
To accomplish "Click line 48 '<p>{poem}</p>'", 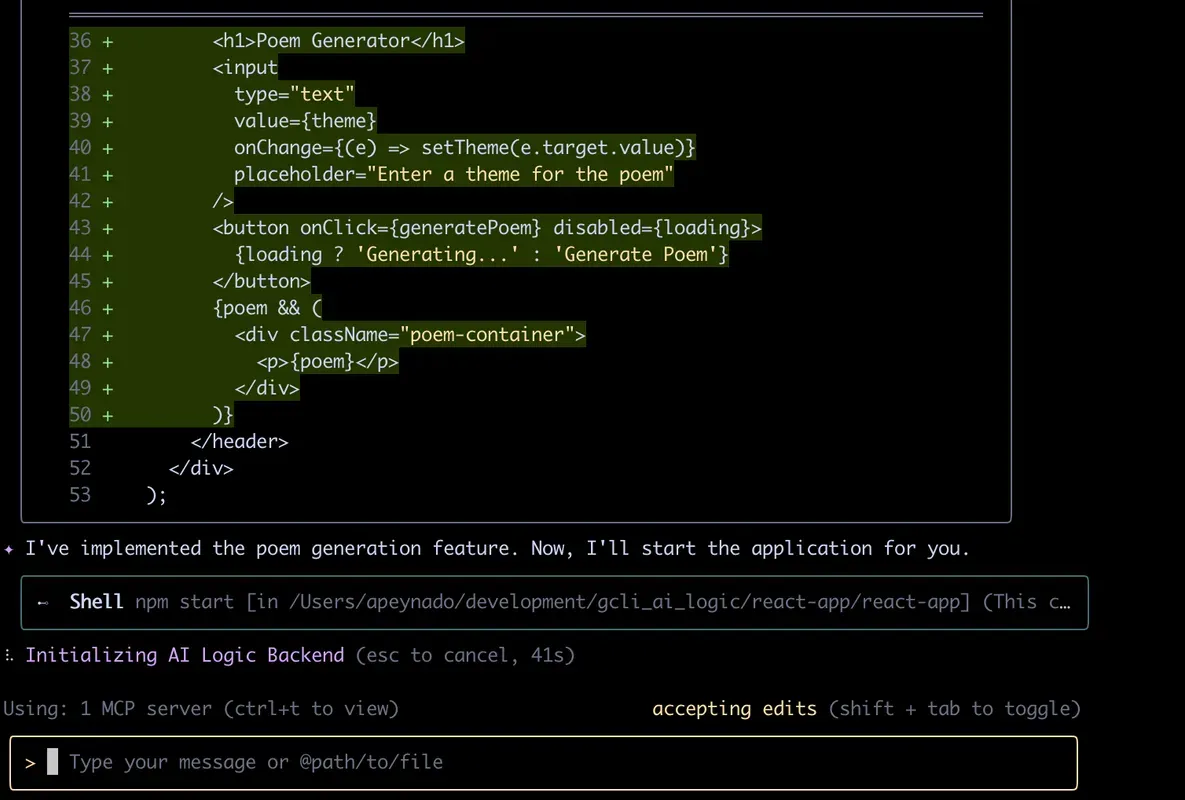I will [327, 361].
